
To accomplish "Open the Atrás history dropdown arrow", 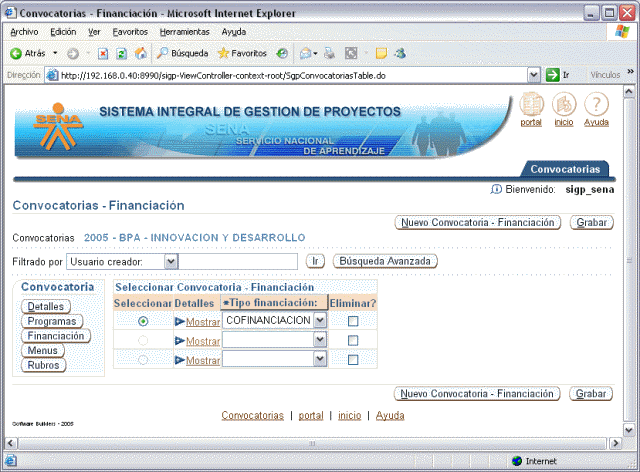I will click(x=55, y=53).
